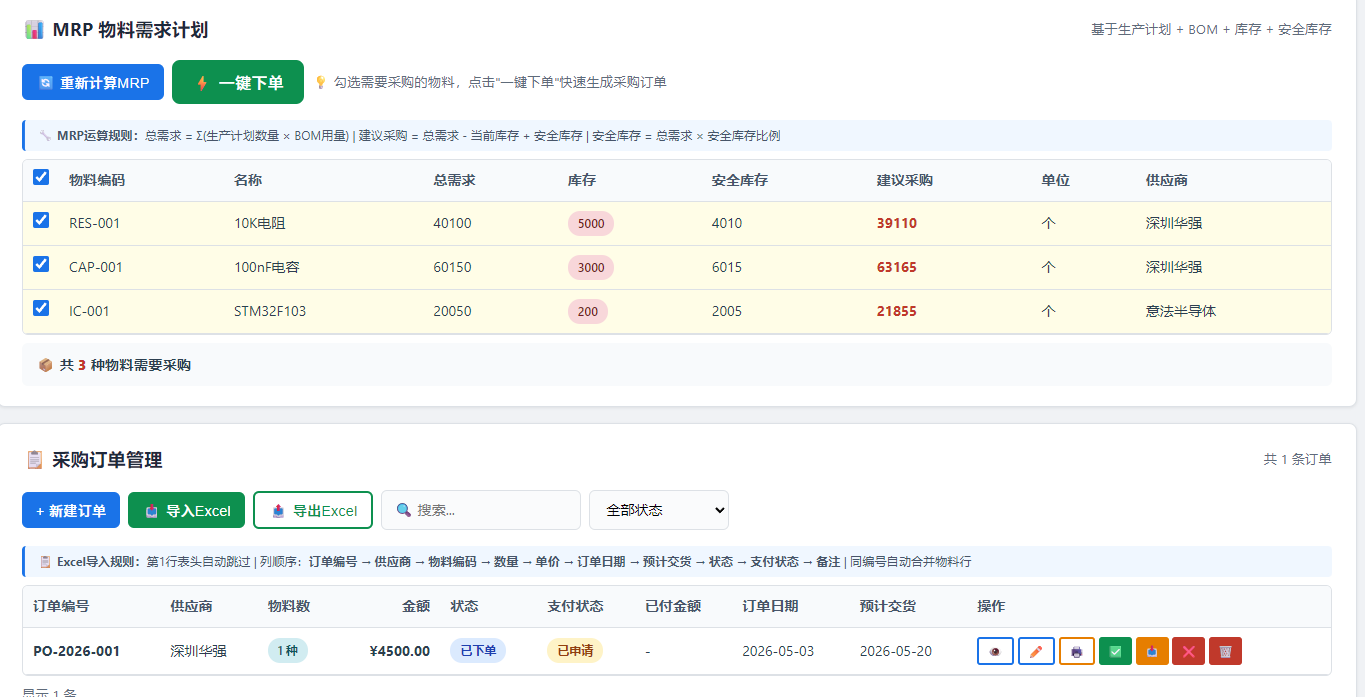Click 重新计算MRP button
The width and height of the screenshot is (1365, 697).
[93, 83]
